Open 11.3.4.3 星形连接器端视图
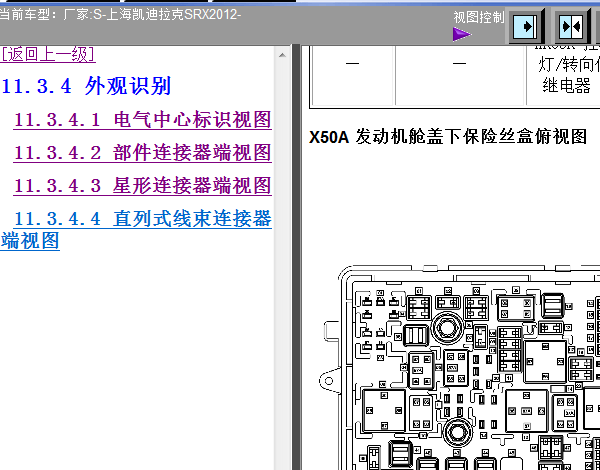600x470 pixels. [142, 185]
